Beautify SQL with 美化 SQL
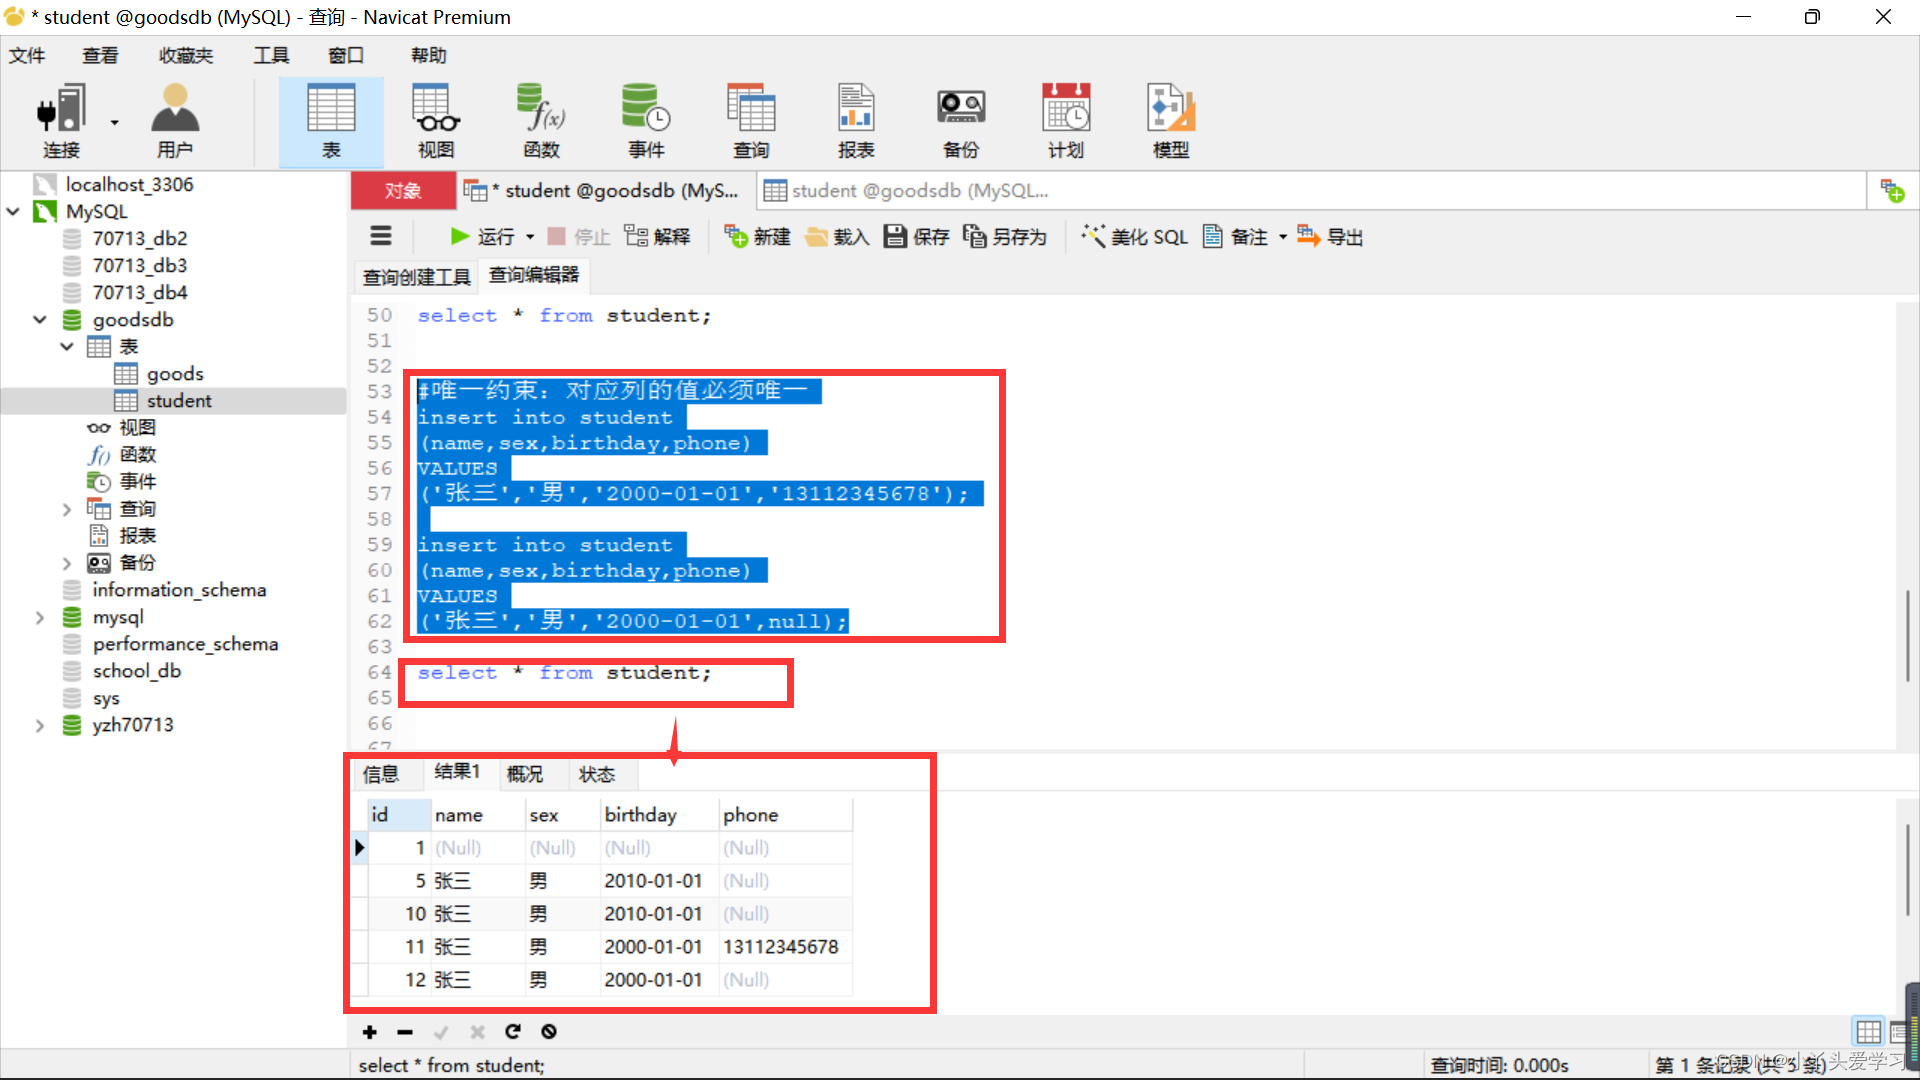The width and height of the screenshot is (1920, 1080). (1134, 237)
